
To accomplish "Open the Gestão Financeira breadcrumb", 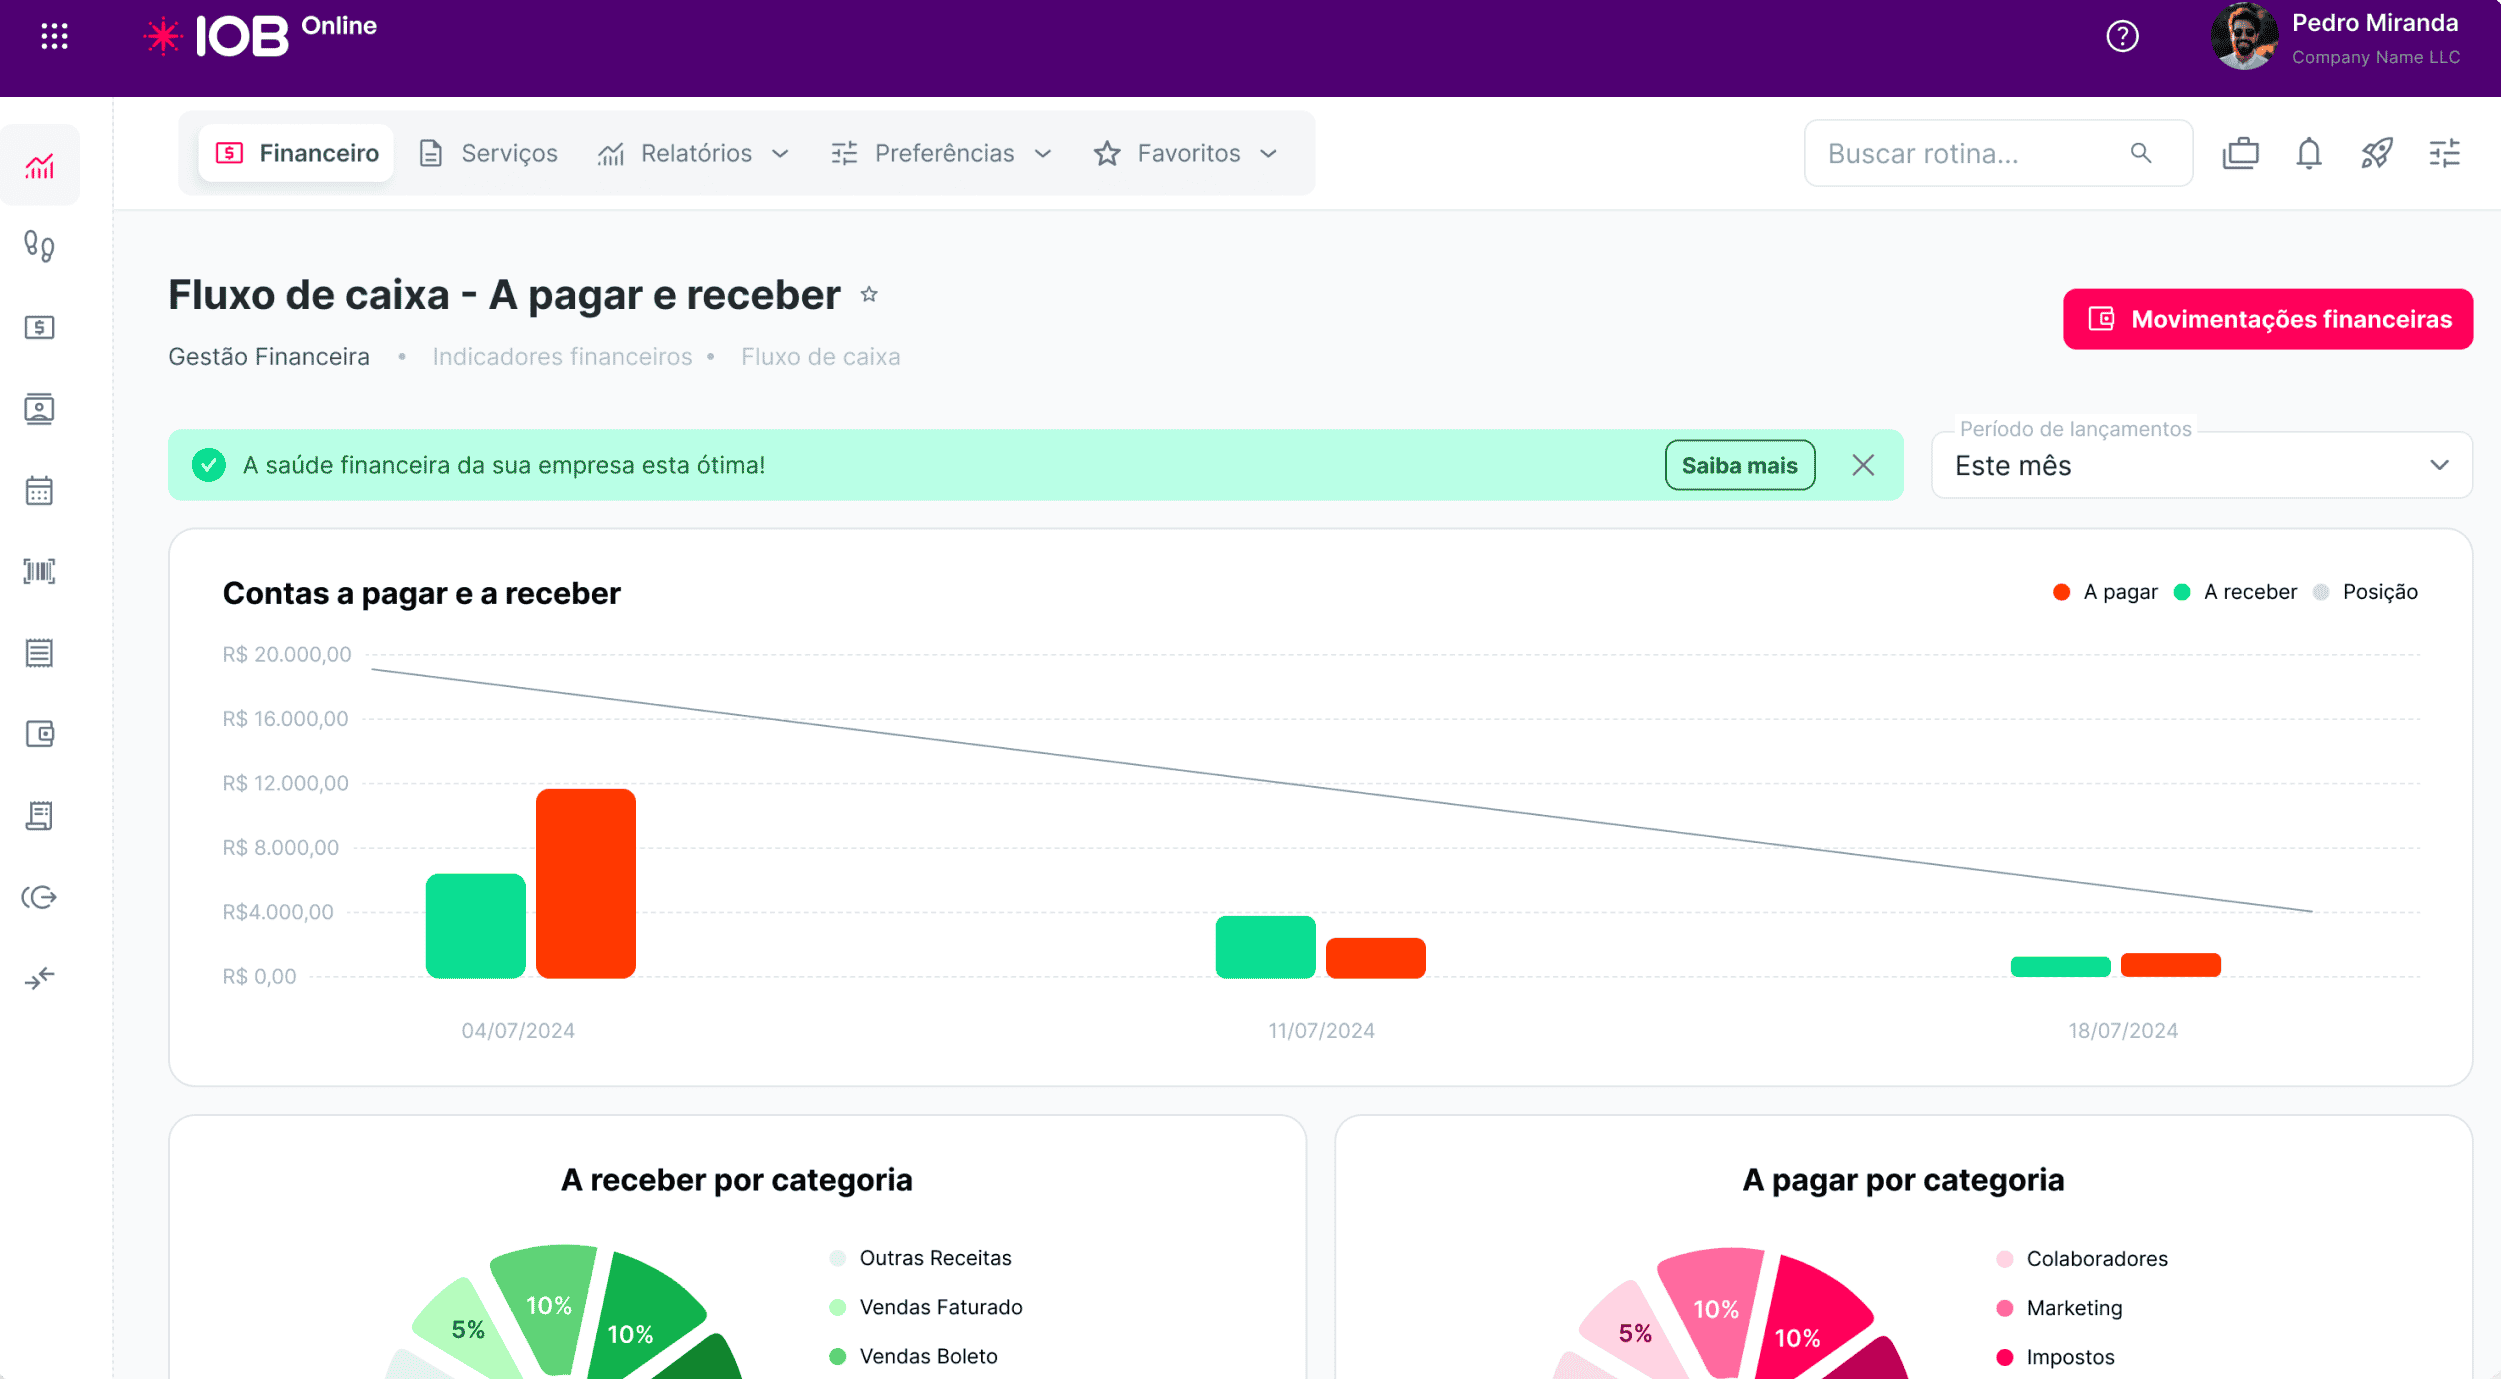I will 269,356.
